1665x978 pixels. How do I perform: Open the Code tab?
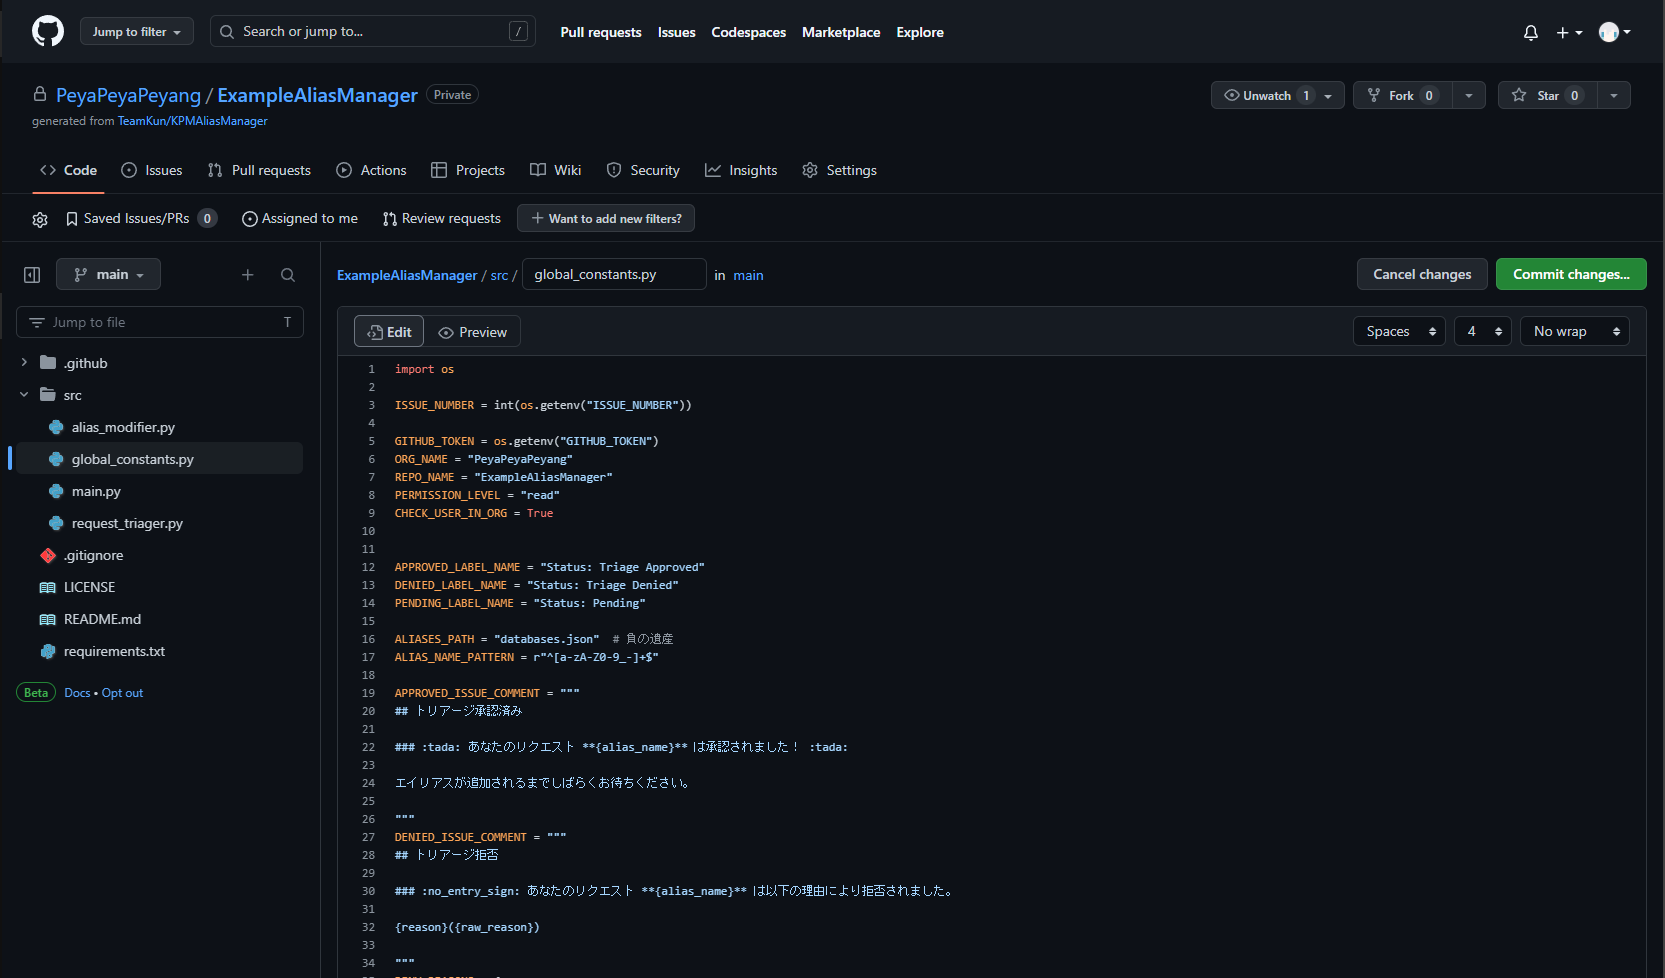point(68,170)
